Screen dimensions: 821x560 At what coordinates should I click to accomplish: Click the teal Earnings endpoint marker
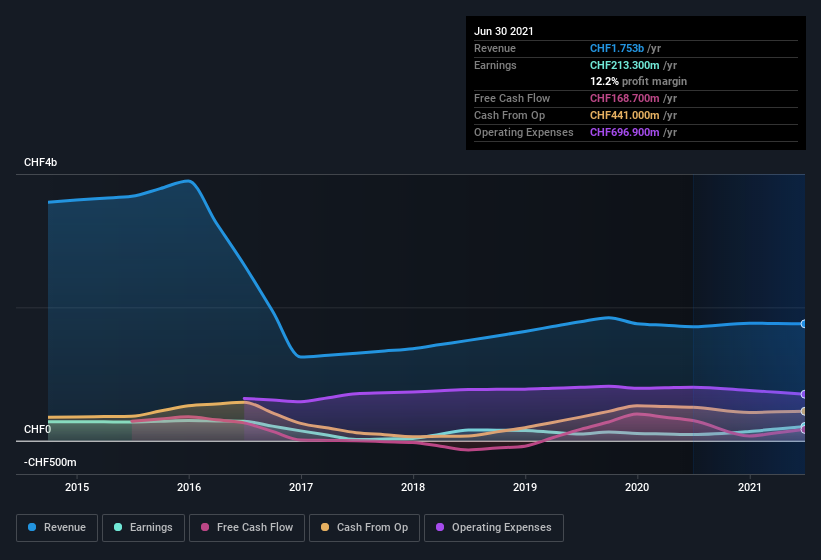[804, 426]
